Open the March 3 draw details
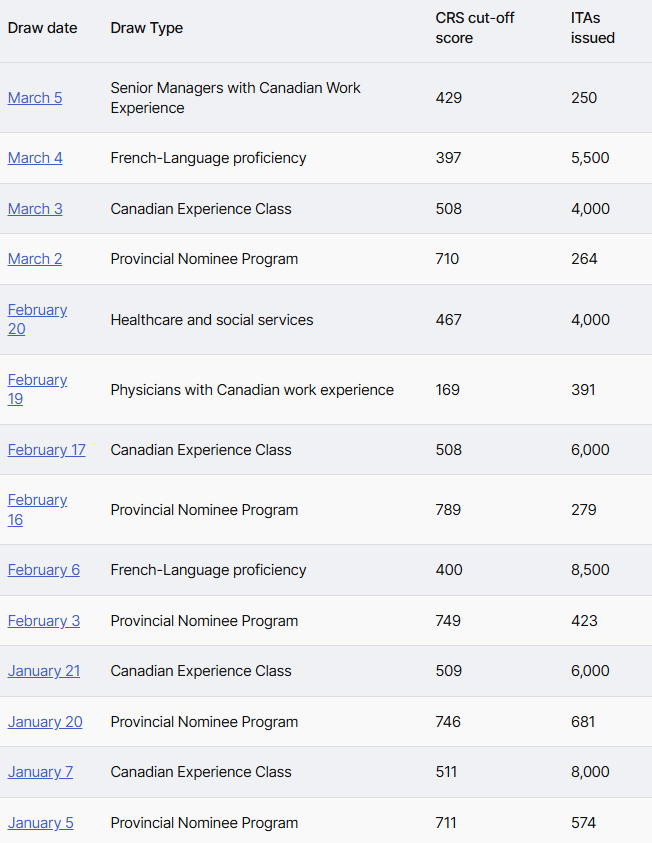652x843 pixels. 35,209
